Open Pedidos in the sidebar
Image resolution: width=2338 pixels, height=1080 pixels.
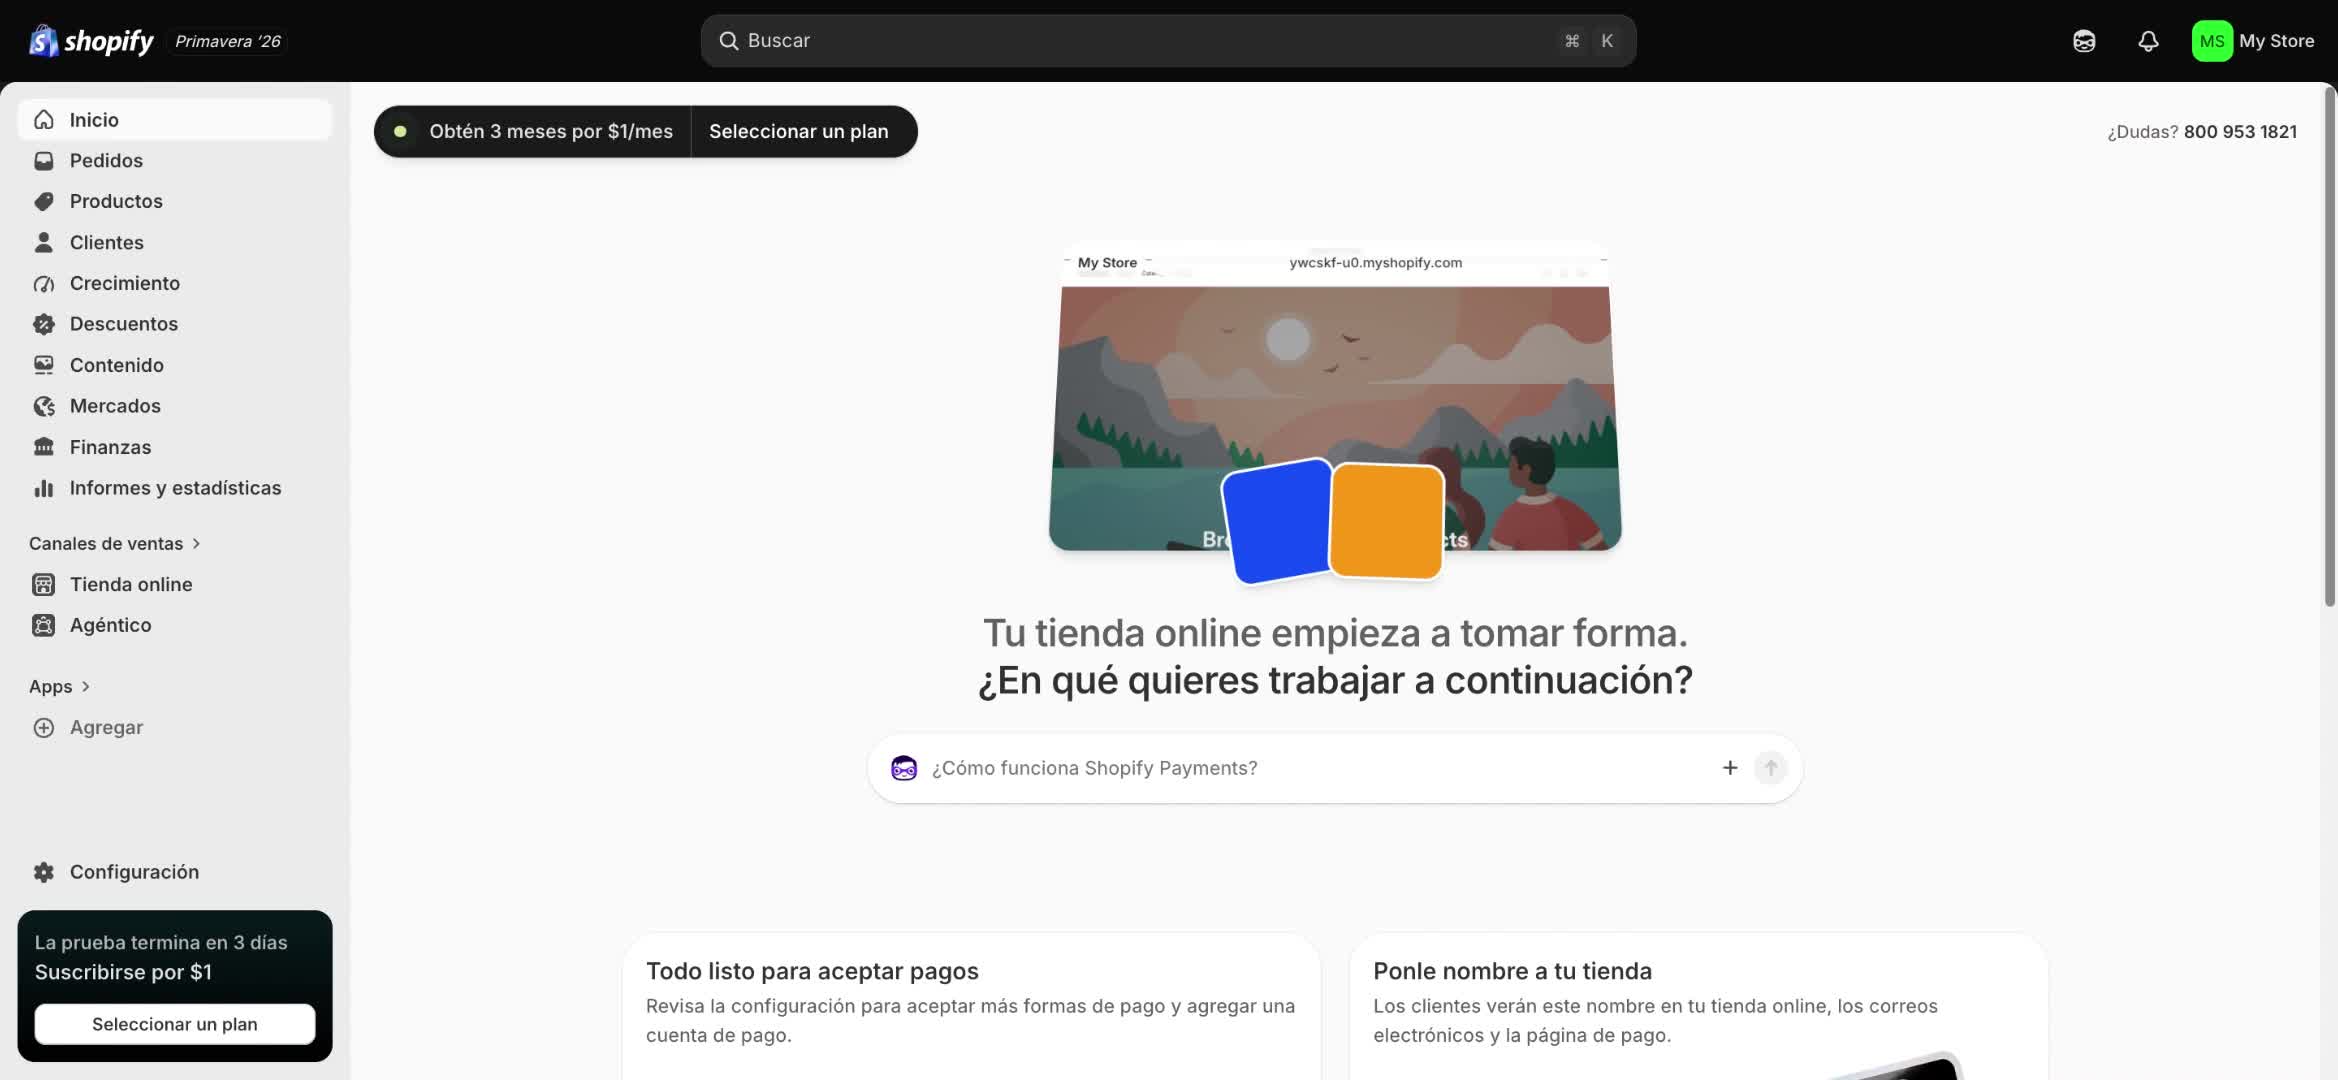pos(175,161)
